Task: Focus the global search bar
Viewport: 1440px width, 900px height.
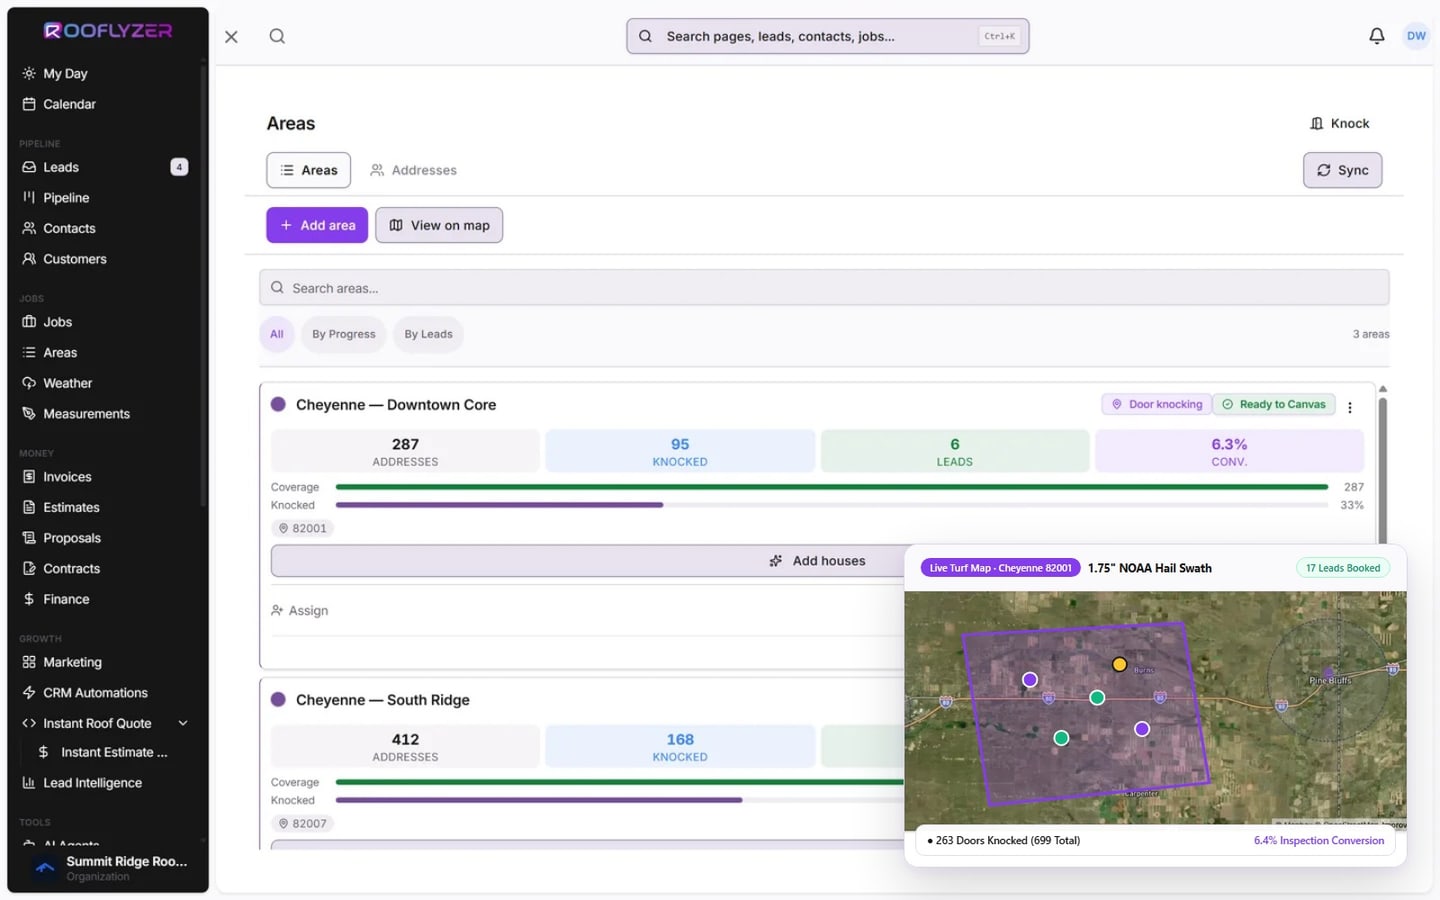Action: tap(828, 36)
